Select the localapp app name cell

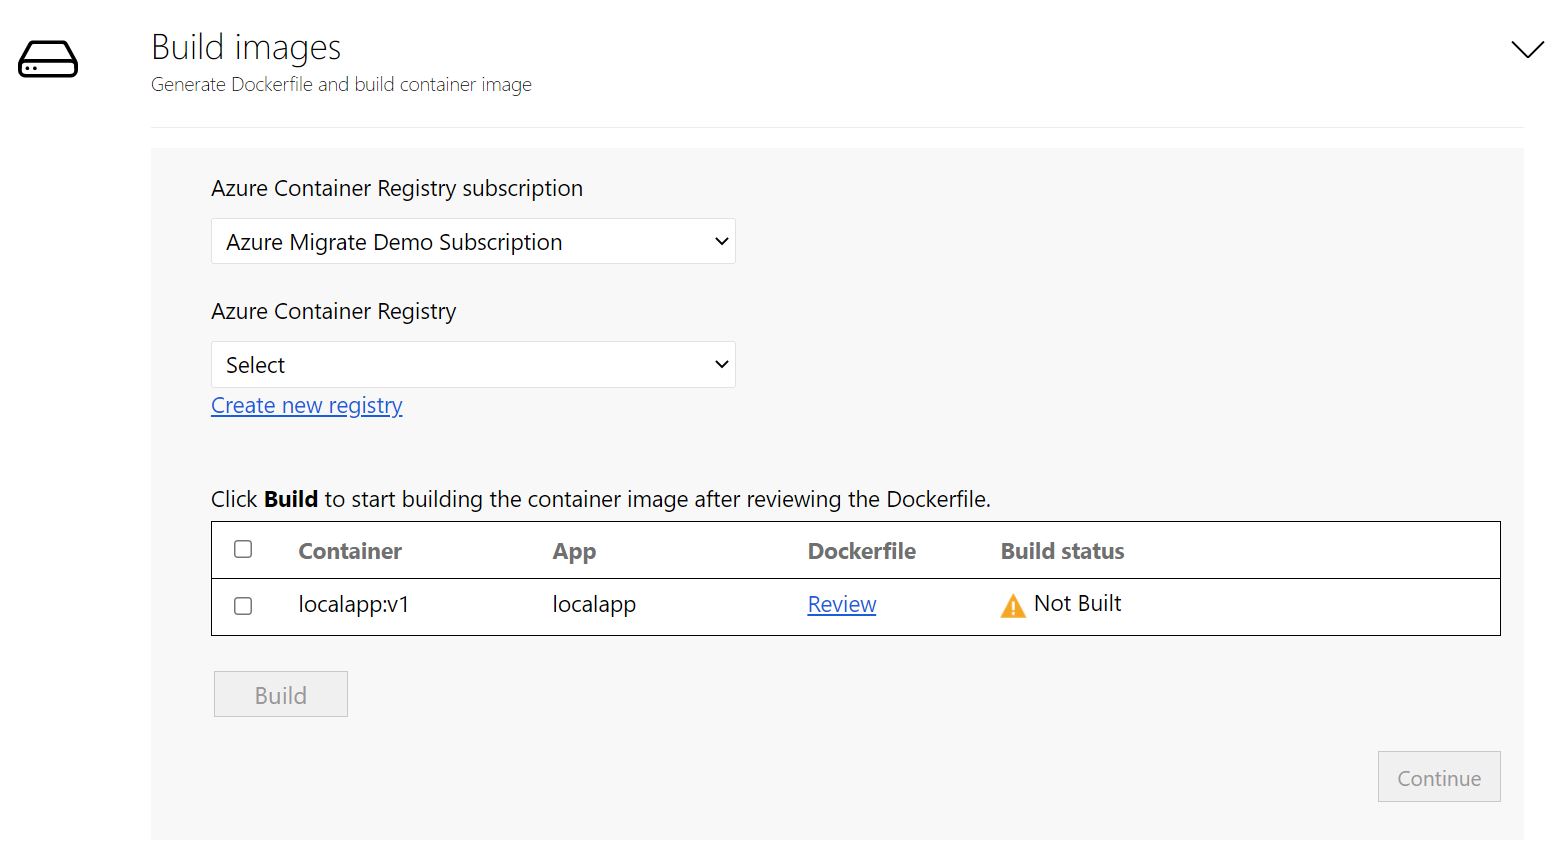coord(594,605)
